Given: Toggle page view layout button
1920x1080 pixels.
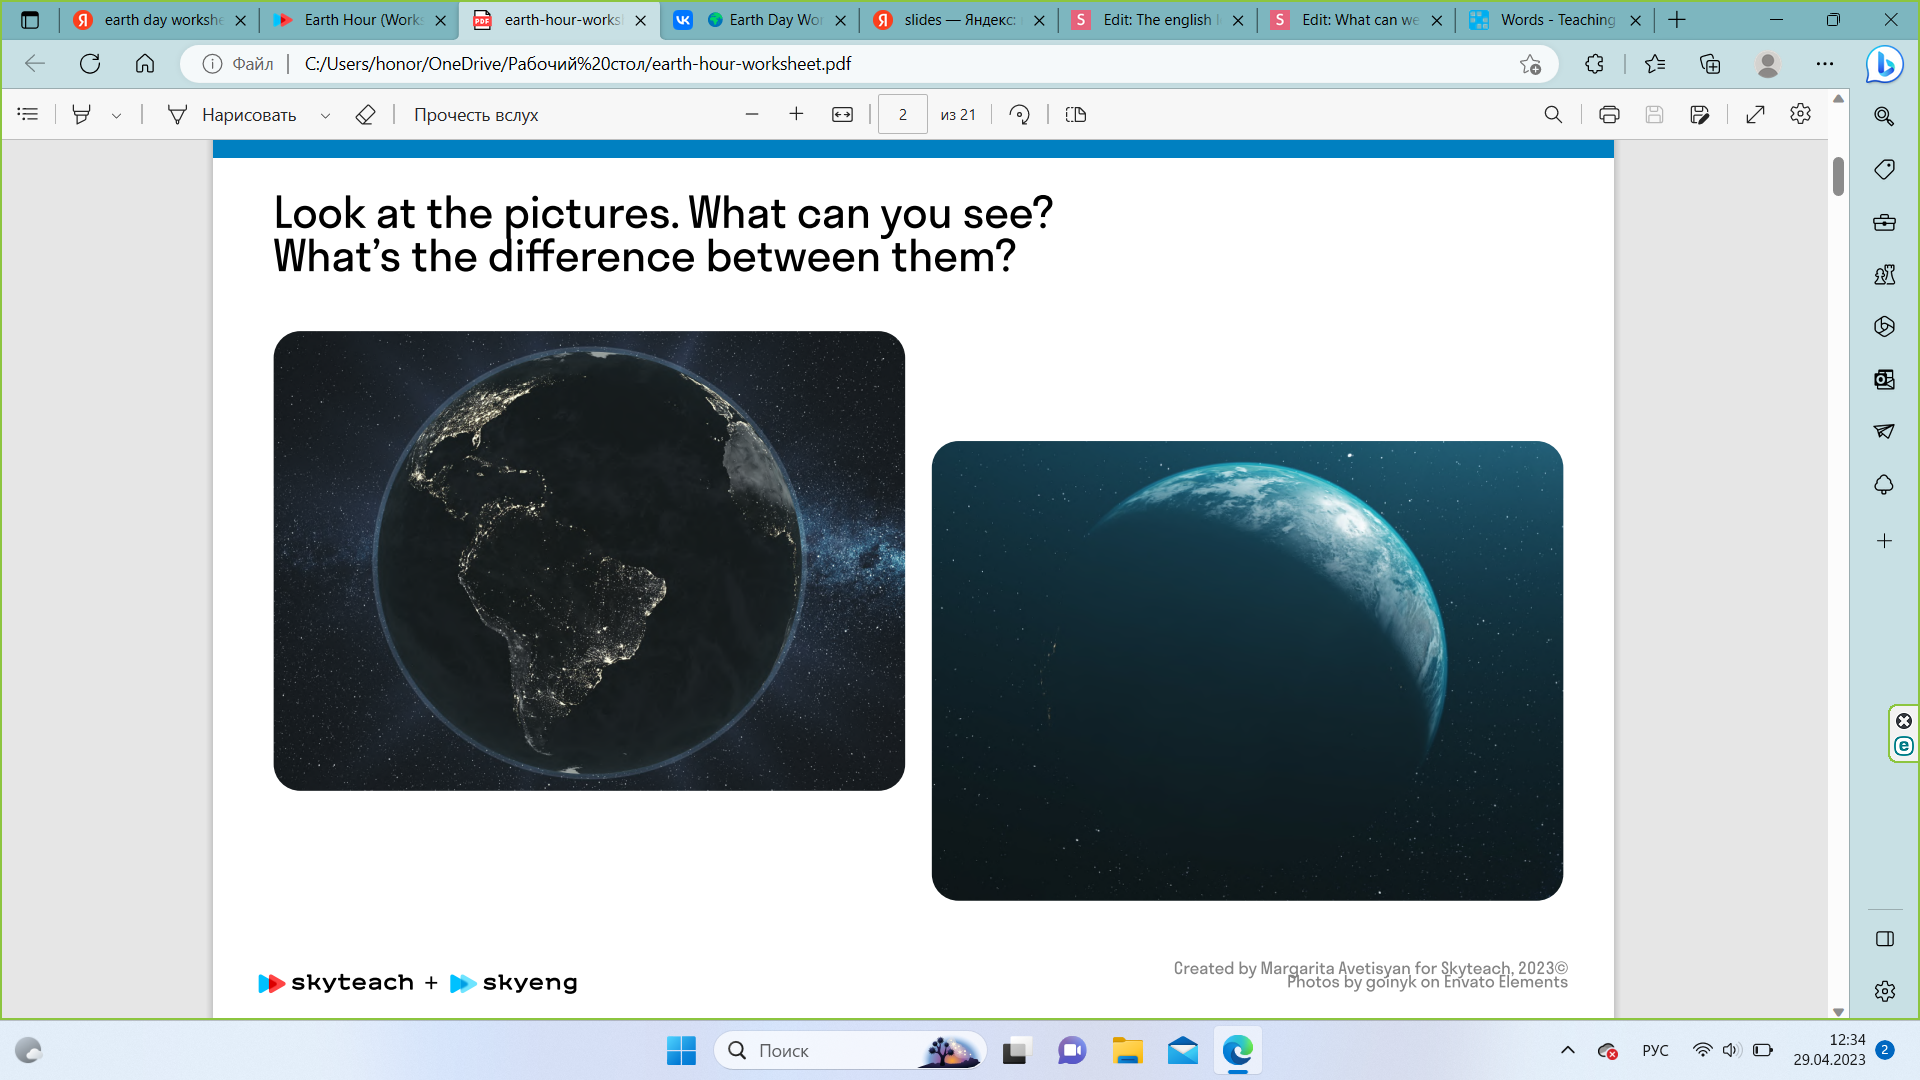Looking at the screenshot, I should tap(1076, 115).
